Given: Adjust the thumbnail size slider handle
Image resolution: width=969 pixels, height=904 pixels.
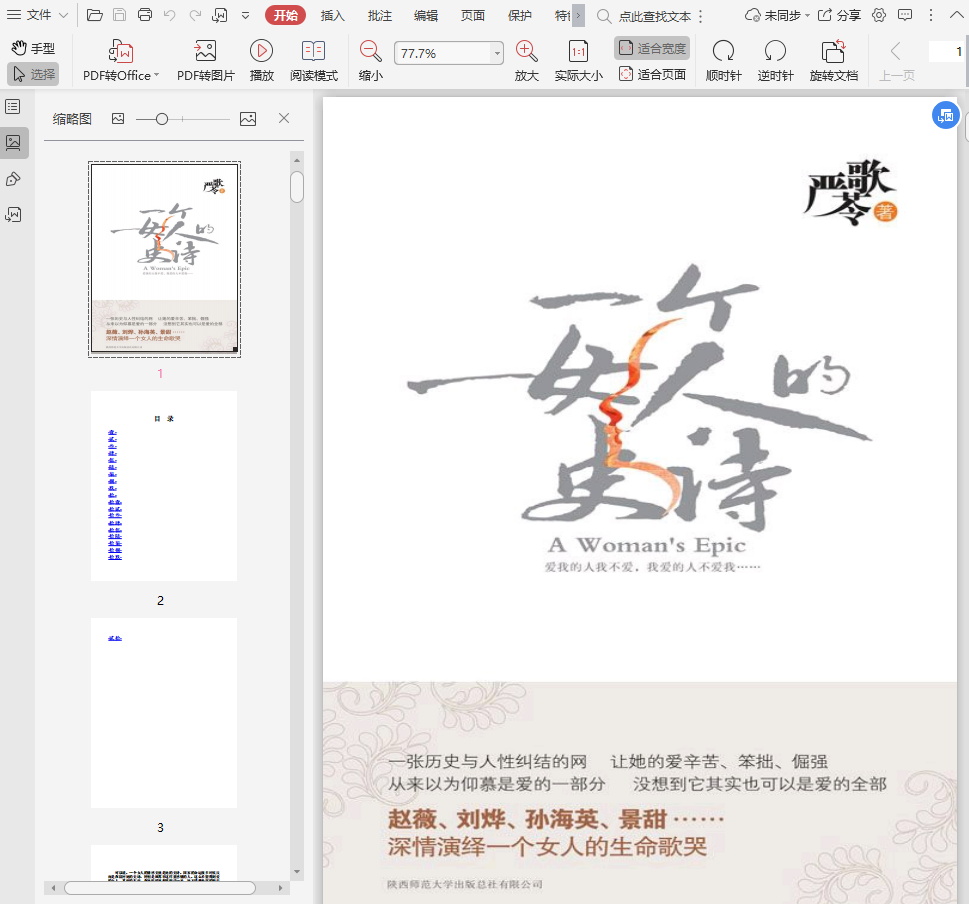Looking at the screenshot, I should point(162,119).
